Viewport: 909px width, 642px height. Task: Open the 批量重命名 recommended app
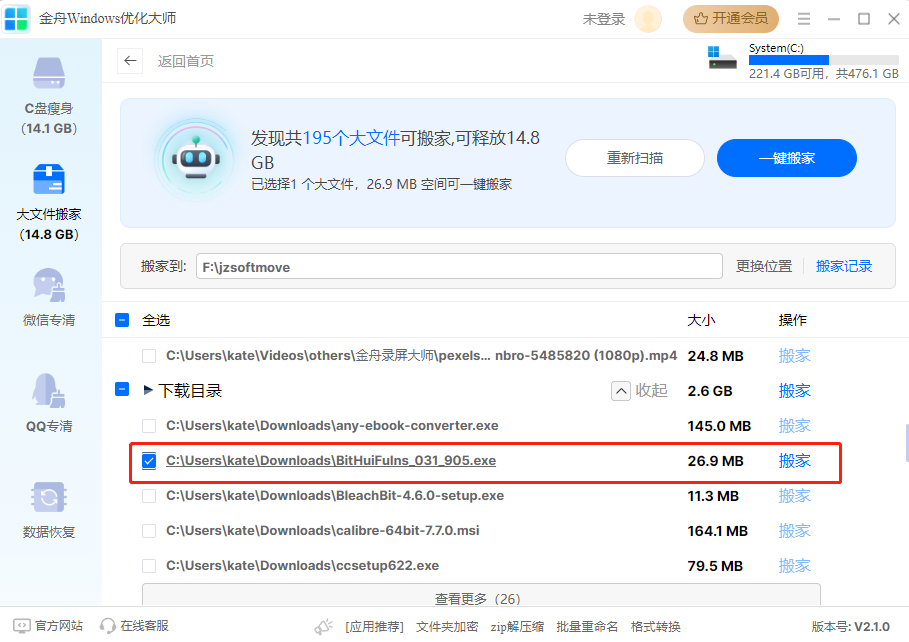coord(587,626)
